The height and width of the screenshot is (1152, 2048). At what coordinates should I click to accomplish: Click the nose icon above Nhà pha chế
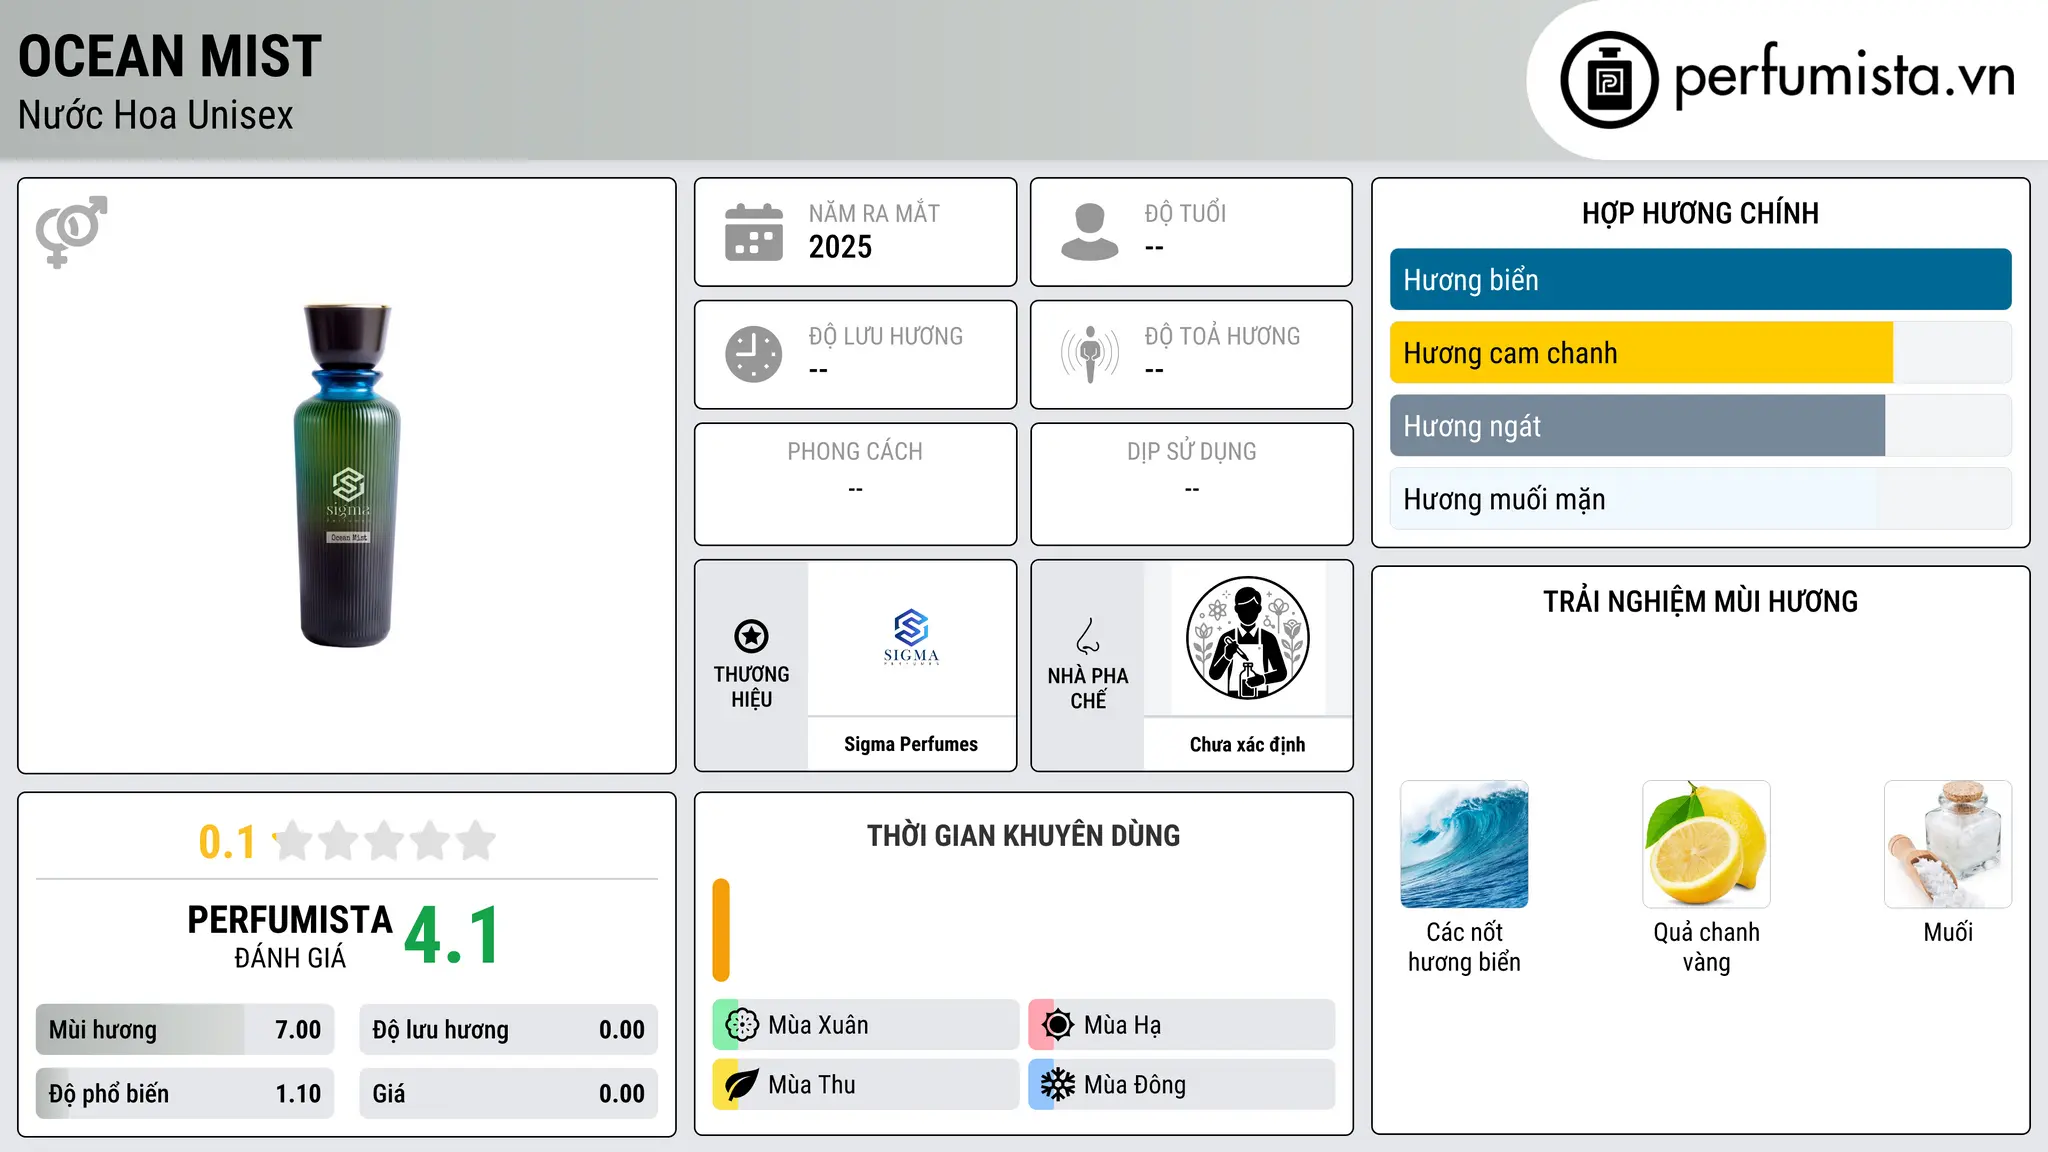coord(1088,636)
